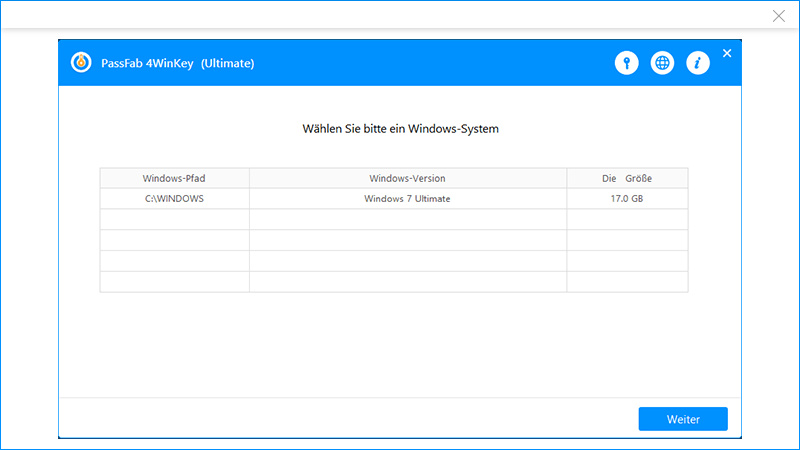Click the Die Größe column header
This screenshot has height=450, width=800.
tap(627, 178)
